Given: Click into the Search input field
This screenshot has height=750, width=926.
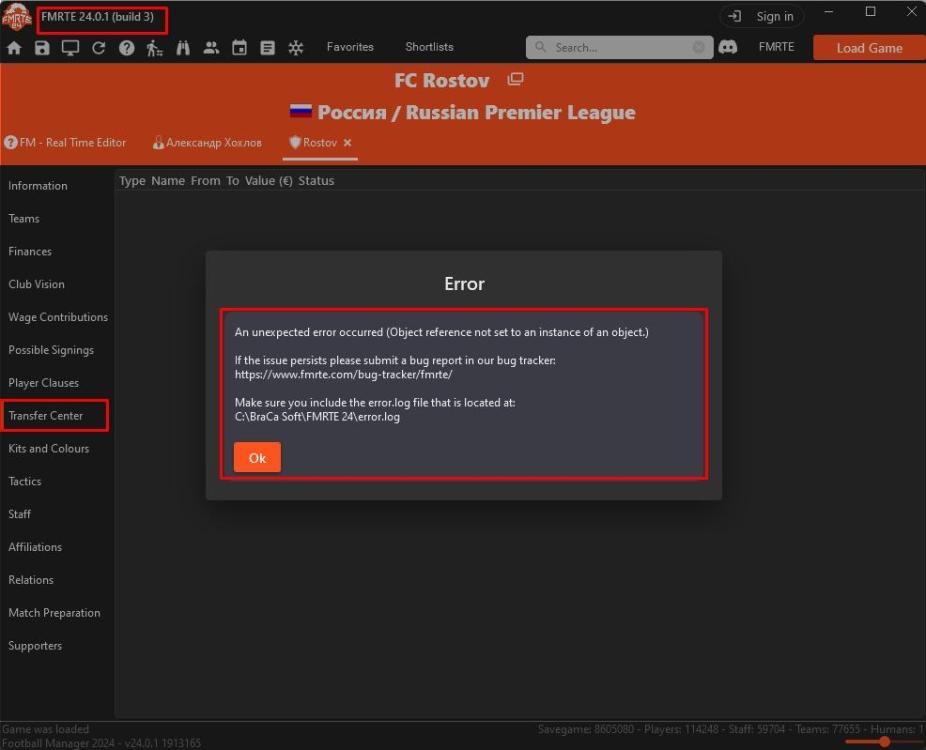Looking at the screenshot, I should pos(620,47).
